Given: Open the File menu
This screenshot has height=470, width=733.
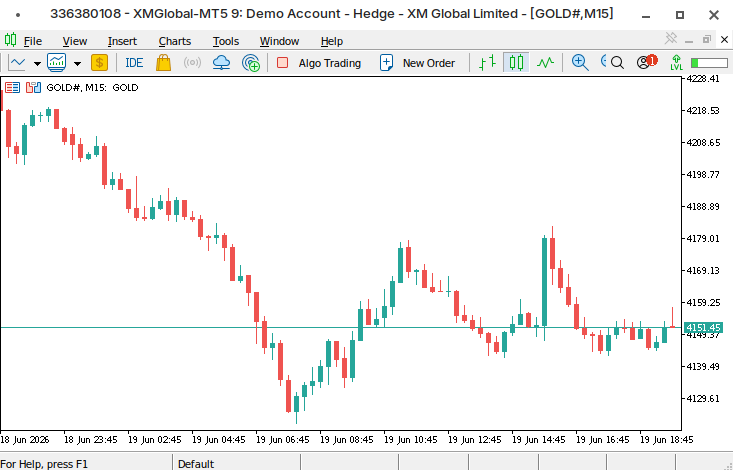Looking at the screenshot, I should tap(33, 41).
